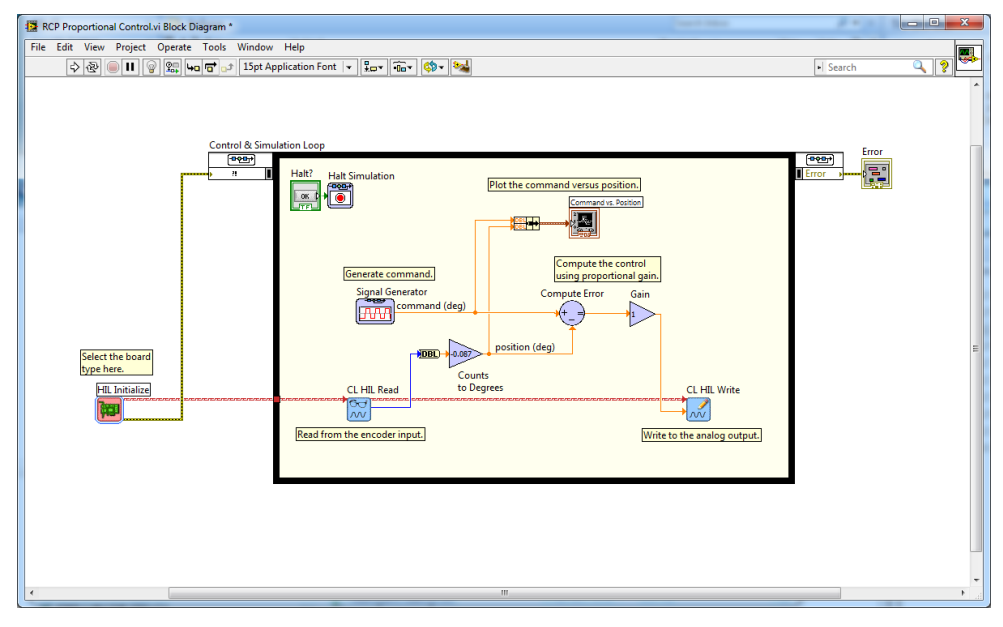The height and width of the screenshot is (627, 1003).
Task: Toggle Highlight Execution light bulb
Action: (x=151, y=67)
